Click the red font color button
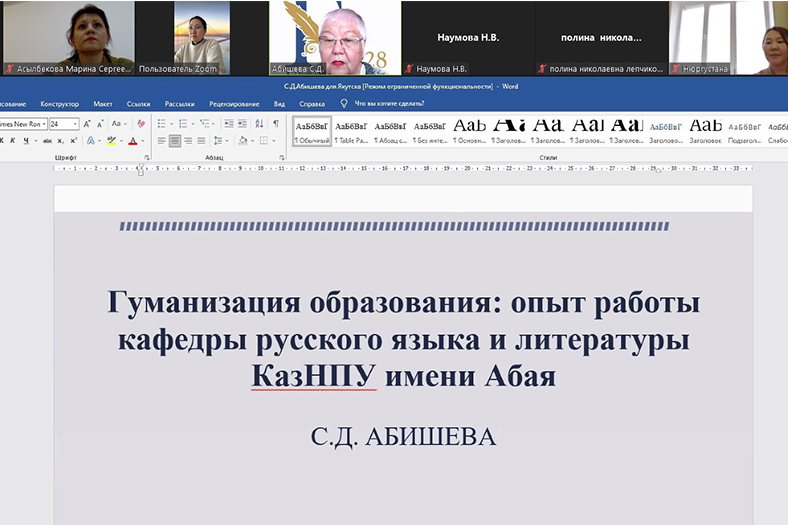 coord(132,141)
